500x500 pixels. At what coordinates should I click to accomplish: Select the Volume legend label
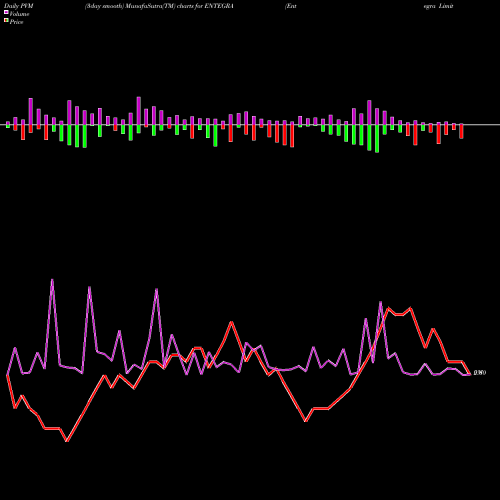[x=19, y=14]
